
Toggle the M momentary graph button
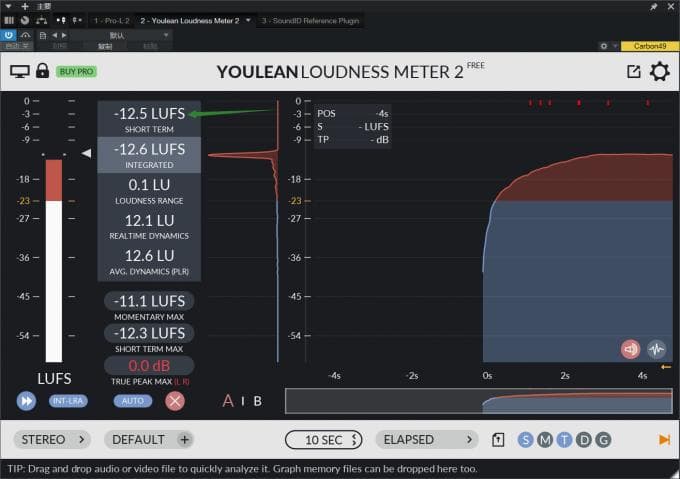(x=545, y=440)
